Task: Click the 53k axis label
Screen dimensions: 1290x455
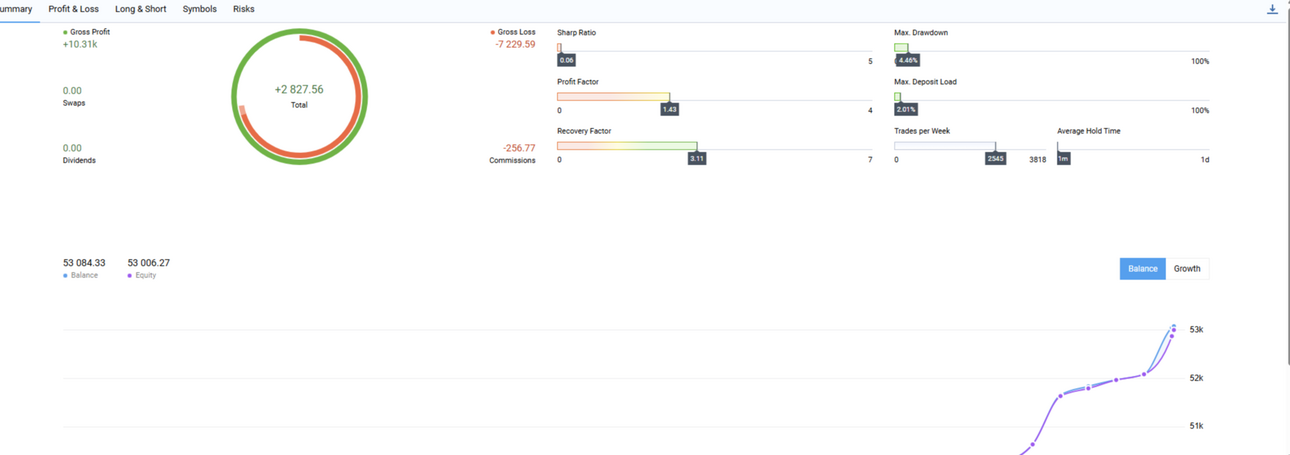Action: (1196, 329)
